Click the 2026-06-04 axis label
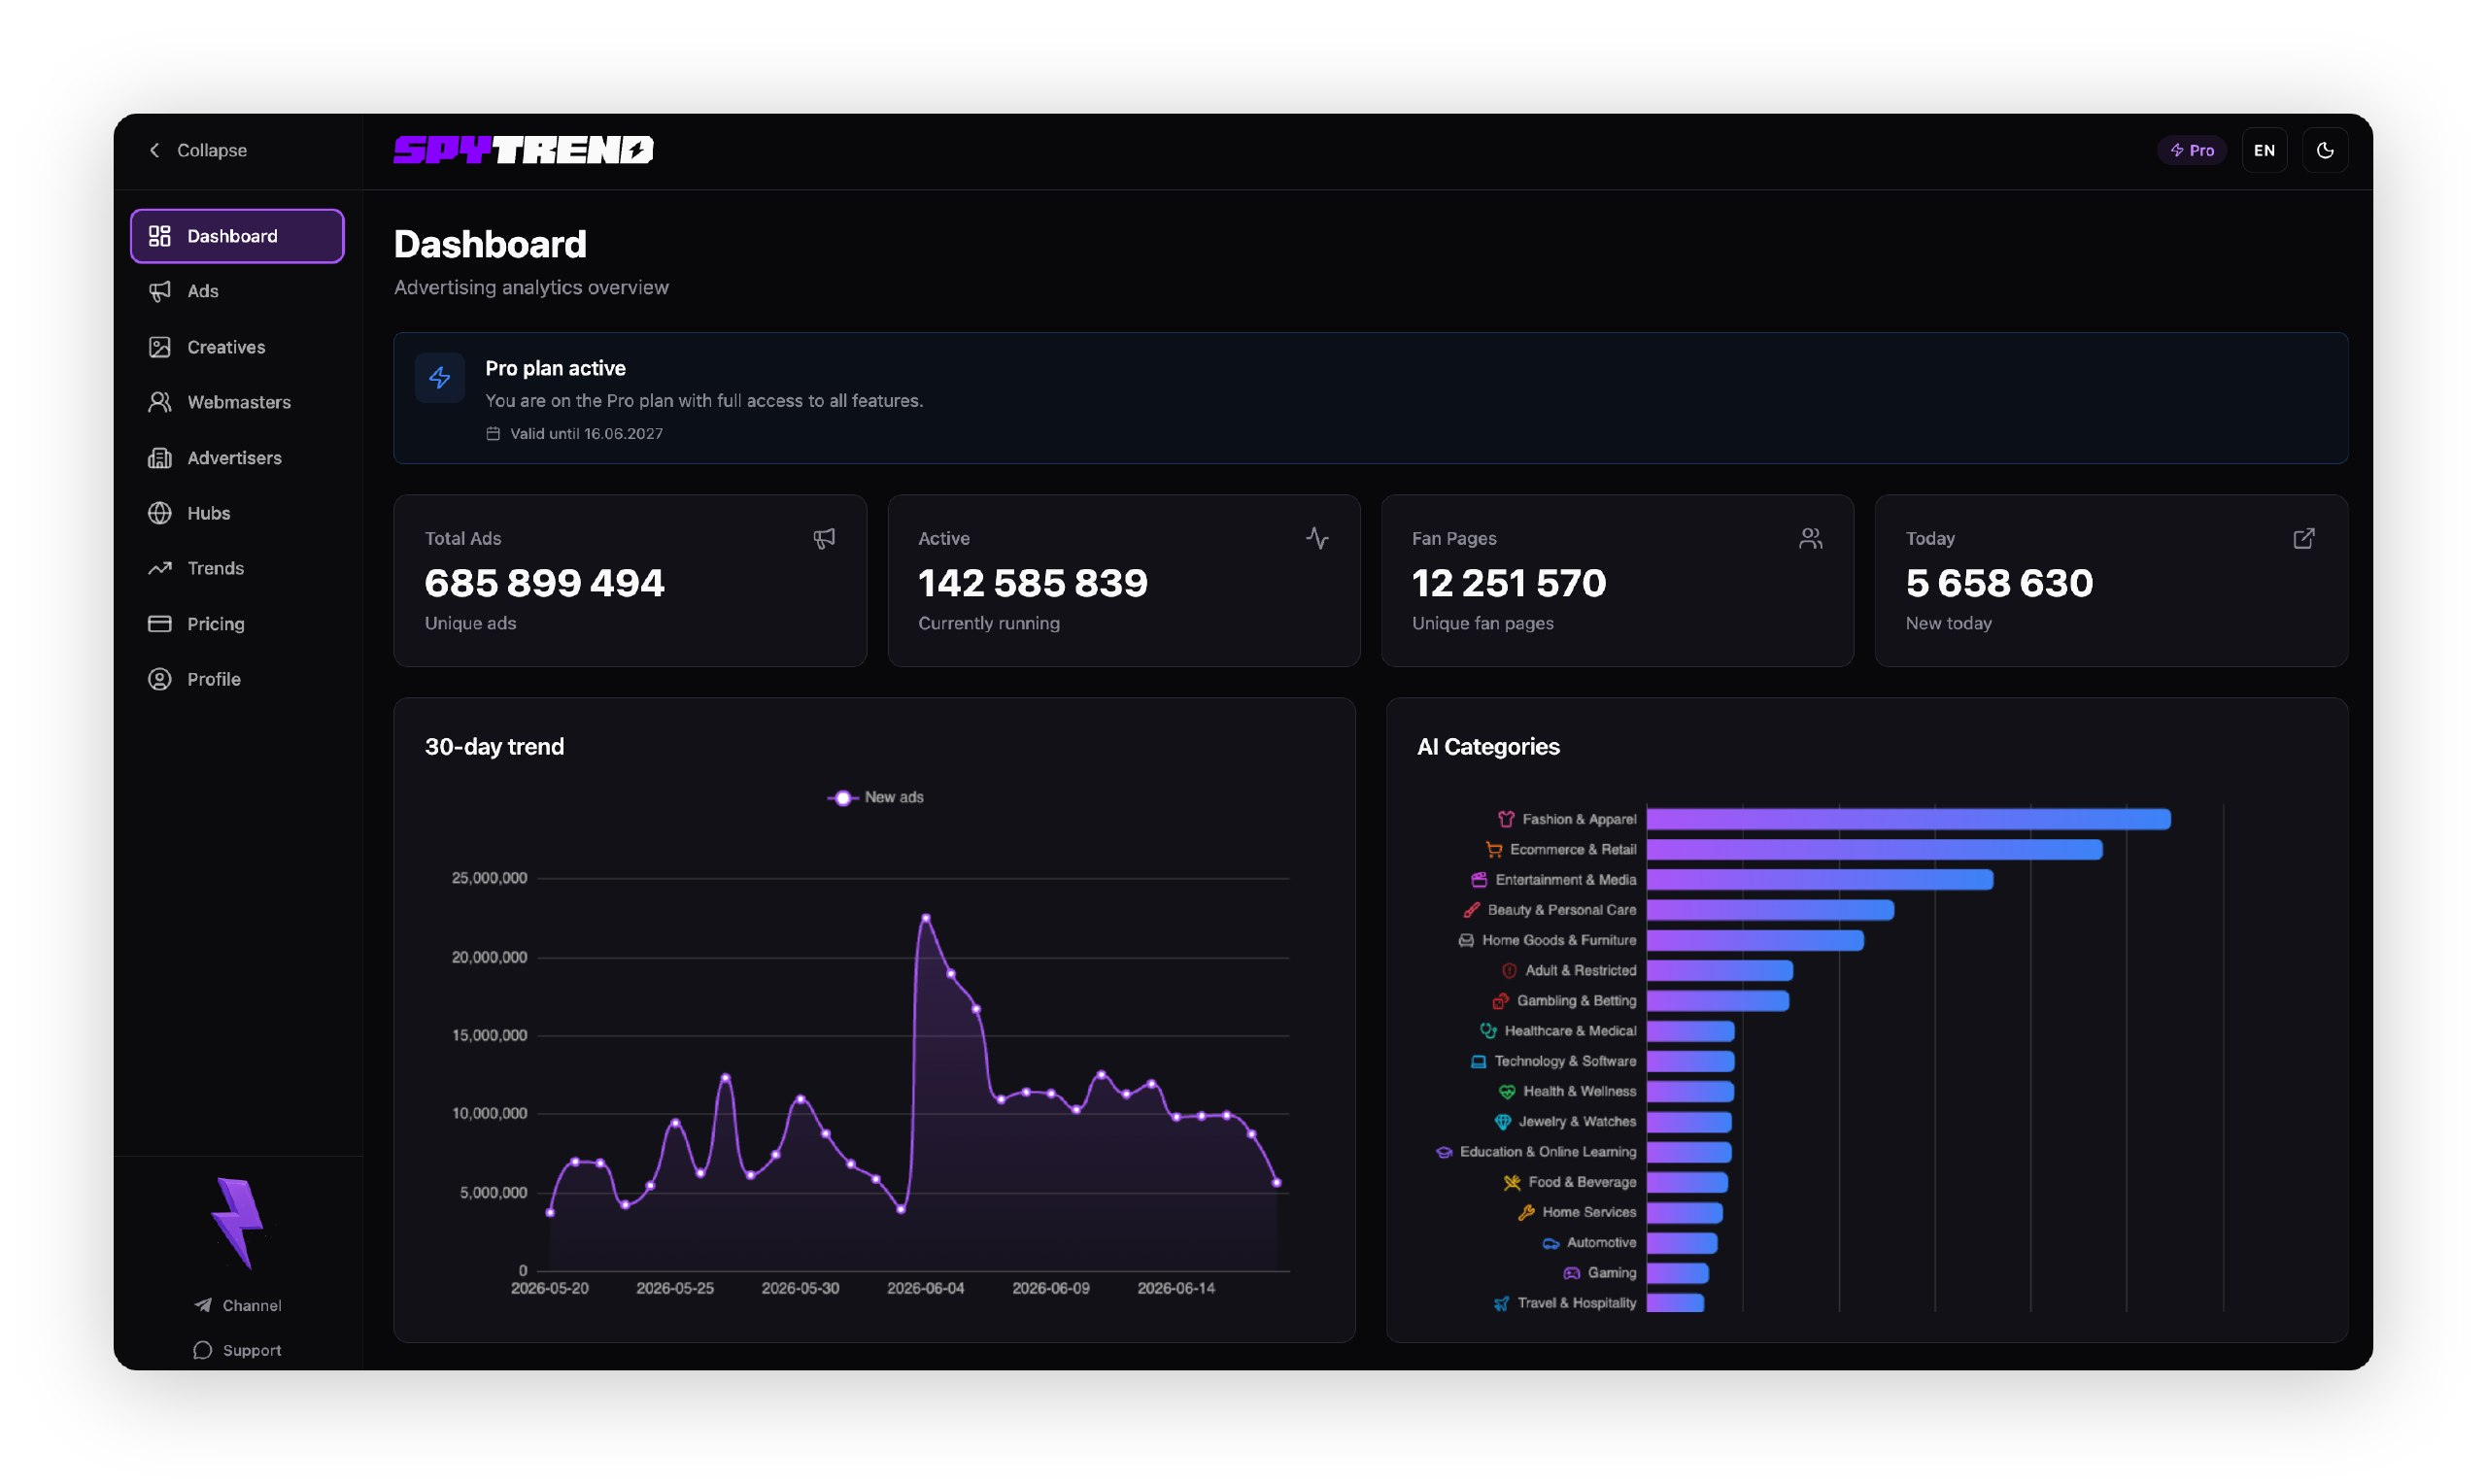The width and height of the screenshot is (2487, 1484). tap(926, 1289)
